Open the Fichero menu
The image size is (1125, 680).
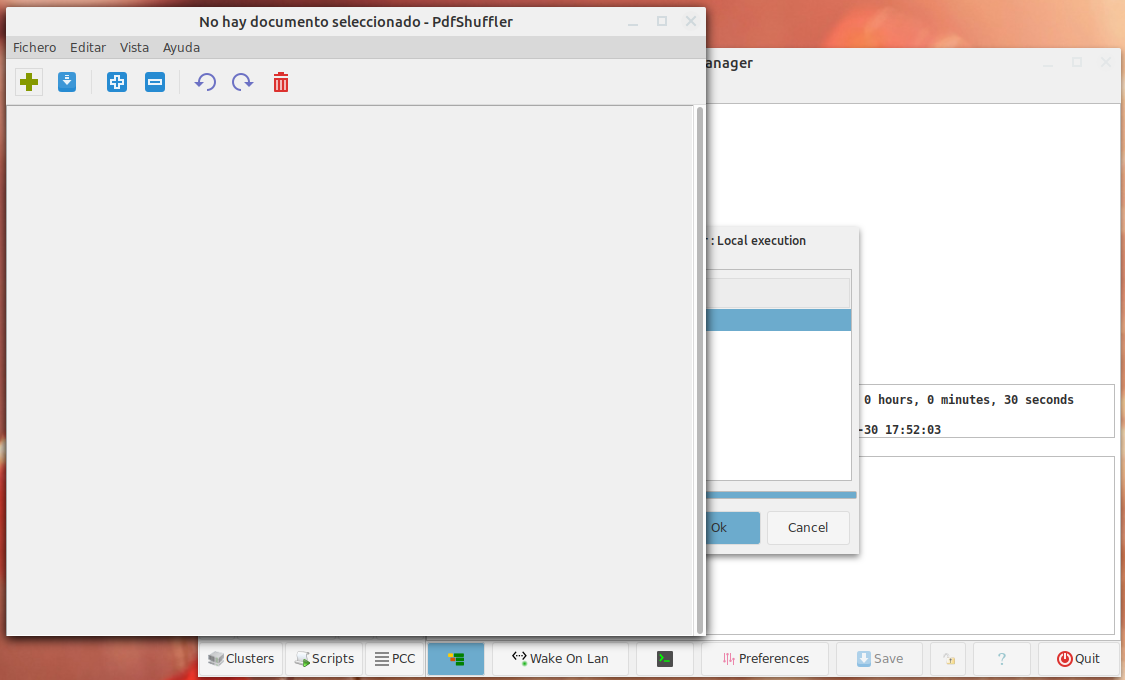34,47
